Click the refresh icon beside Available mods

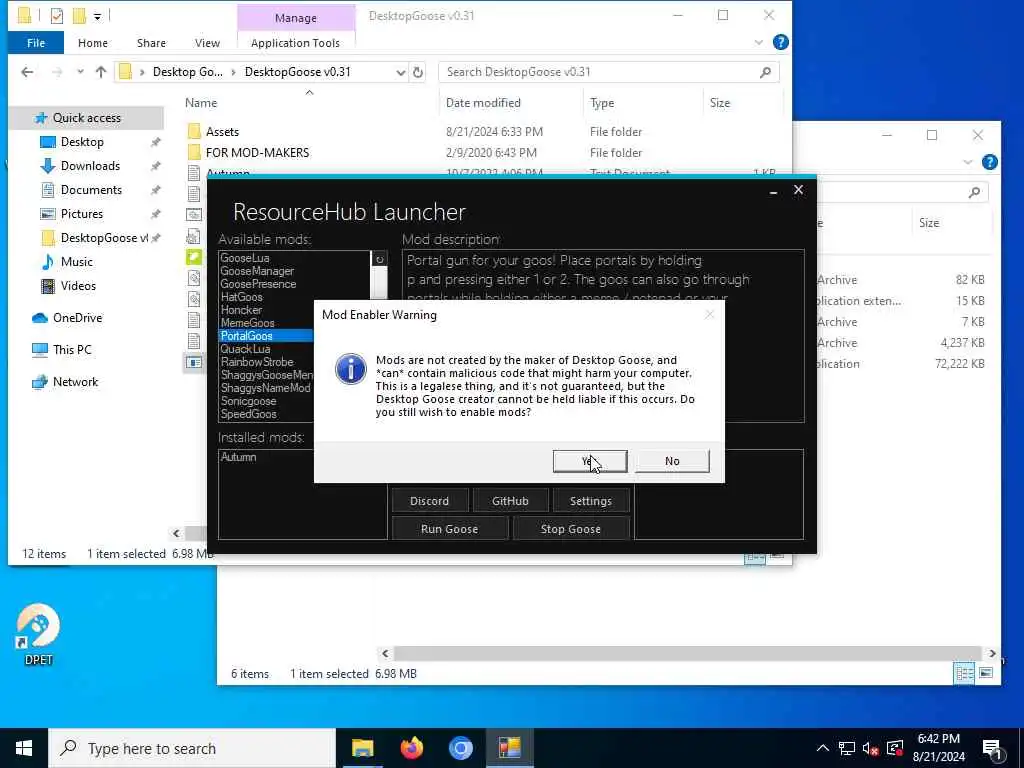pos(379,259)
